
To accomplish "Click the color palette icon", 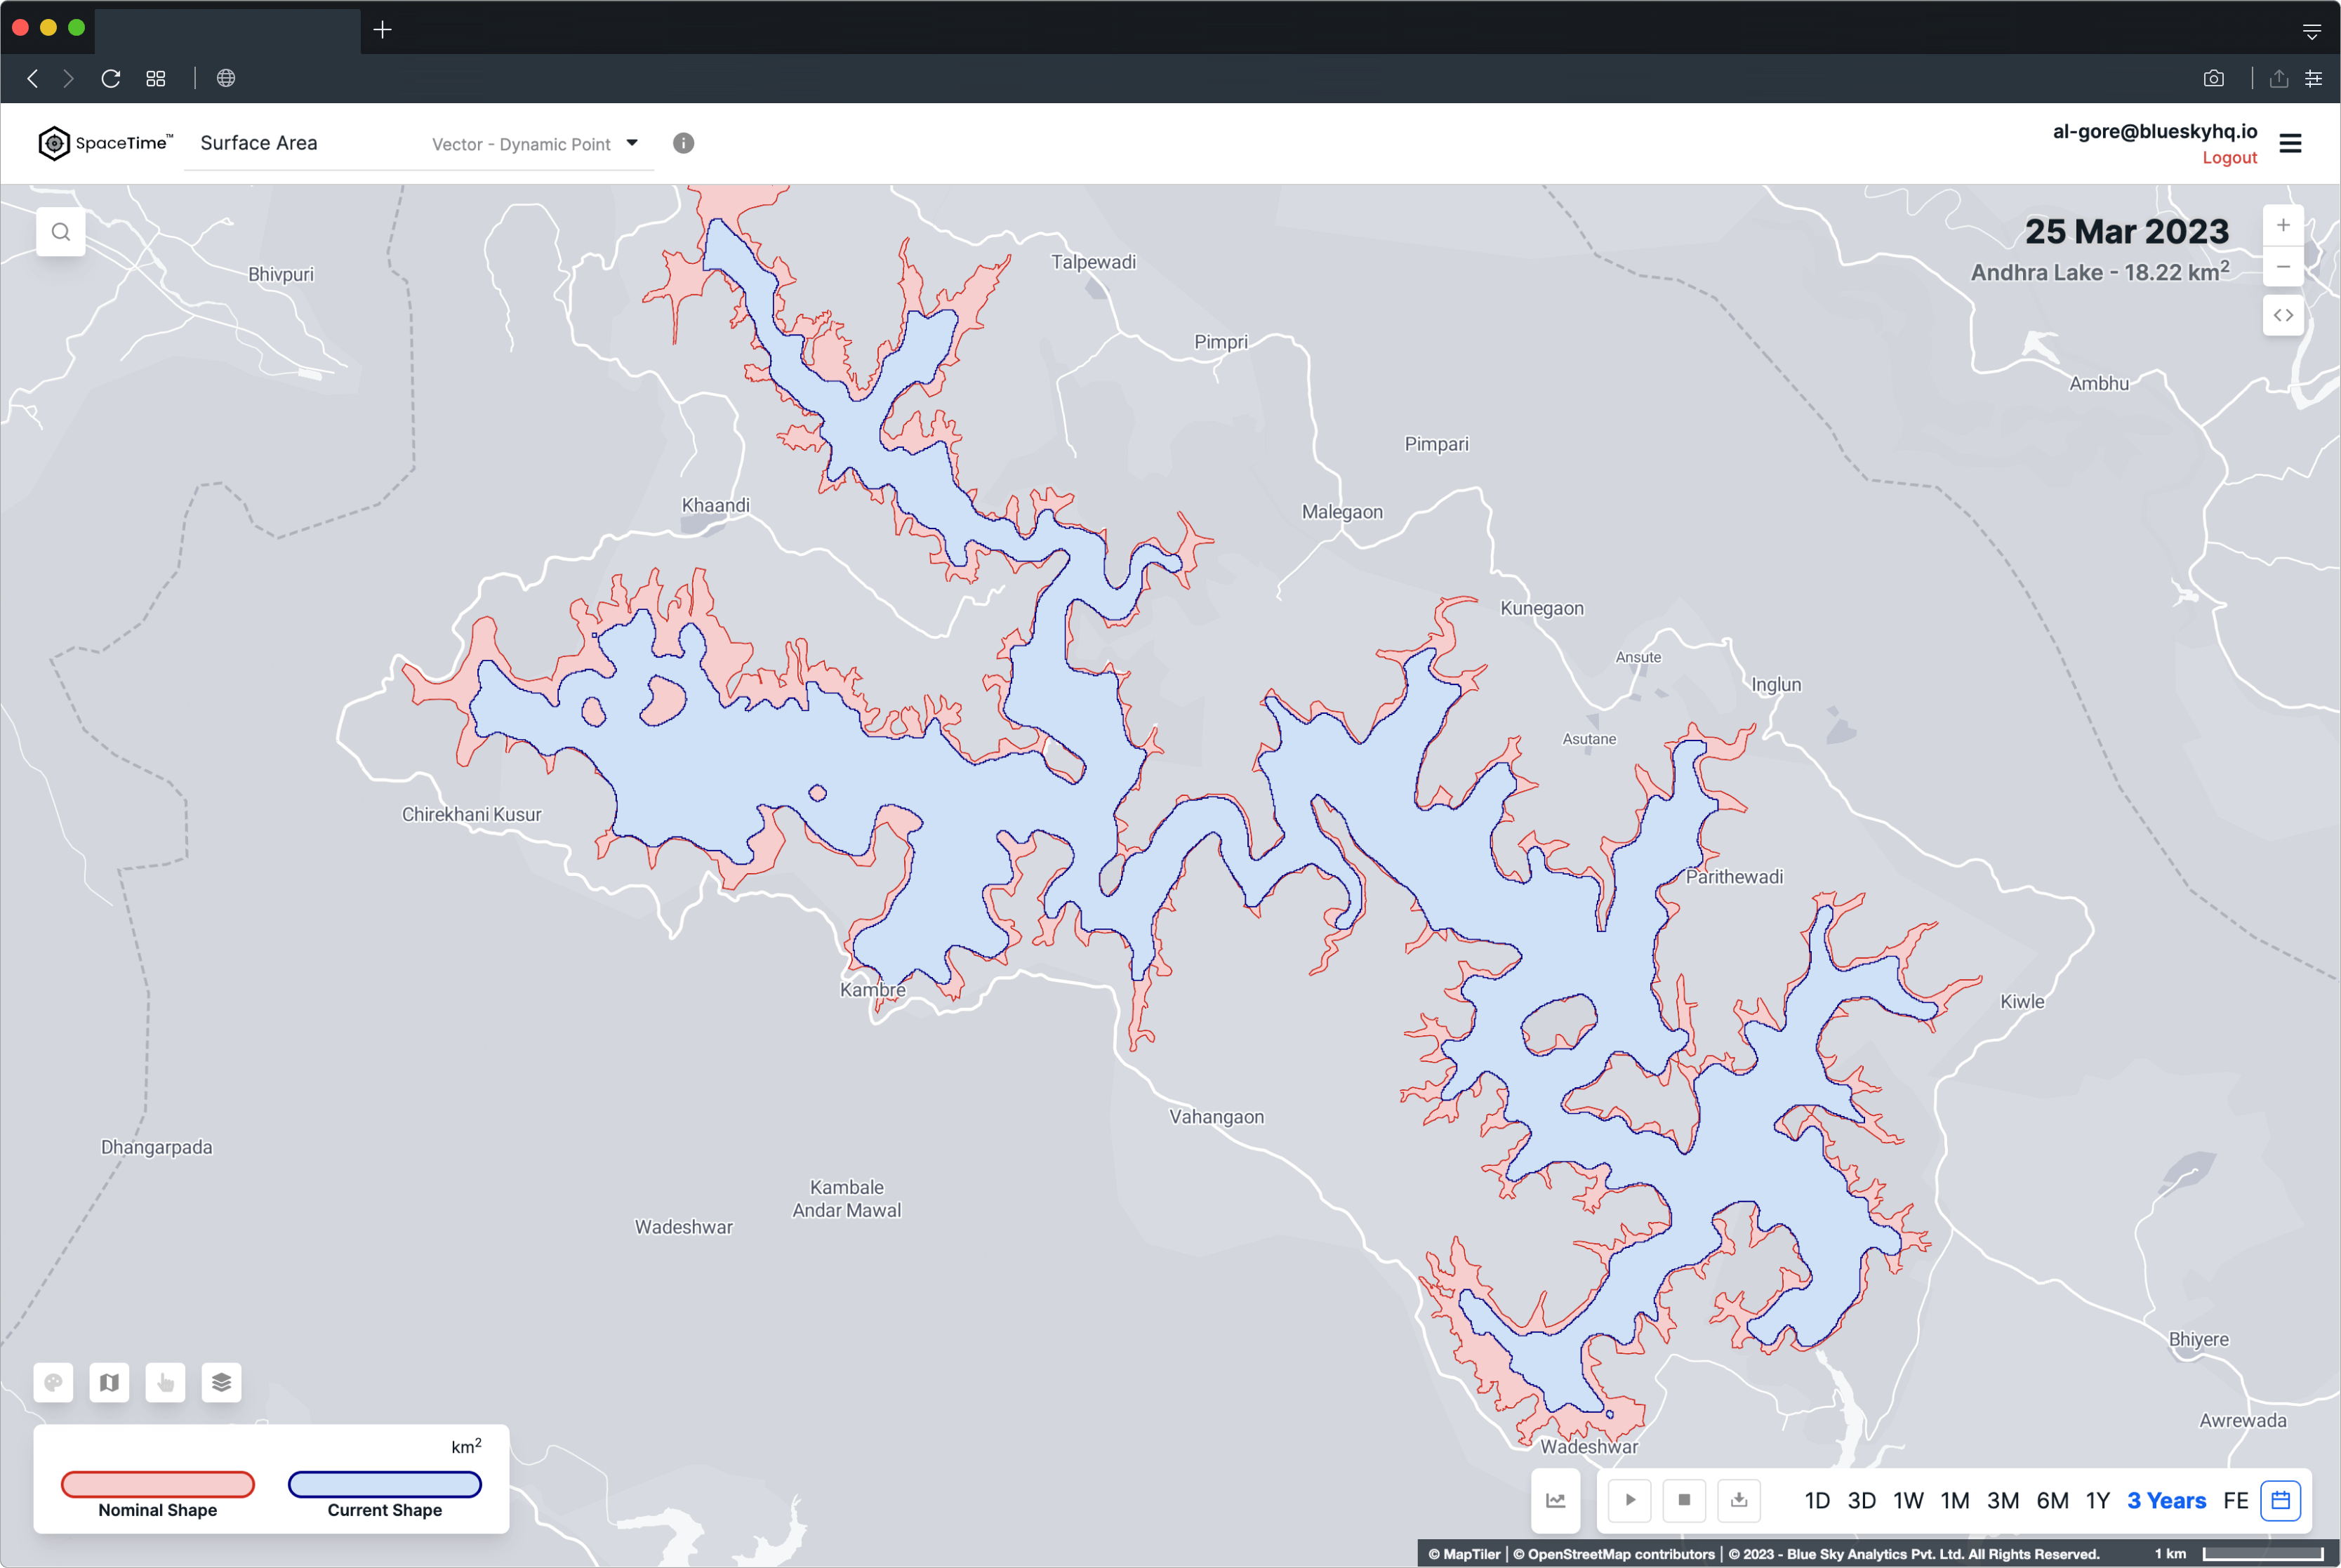I will 54,1382.
